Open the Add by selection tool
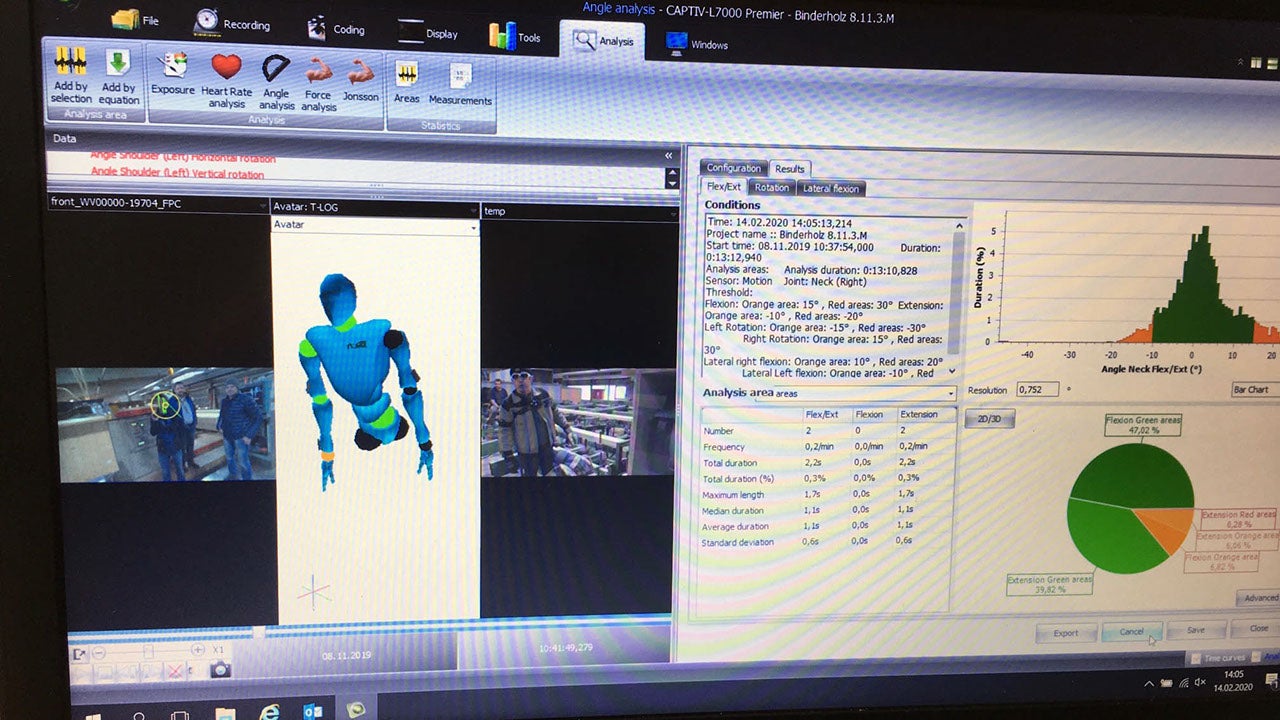 pos(71,76)
